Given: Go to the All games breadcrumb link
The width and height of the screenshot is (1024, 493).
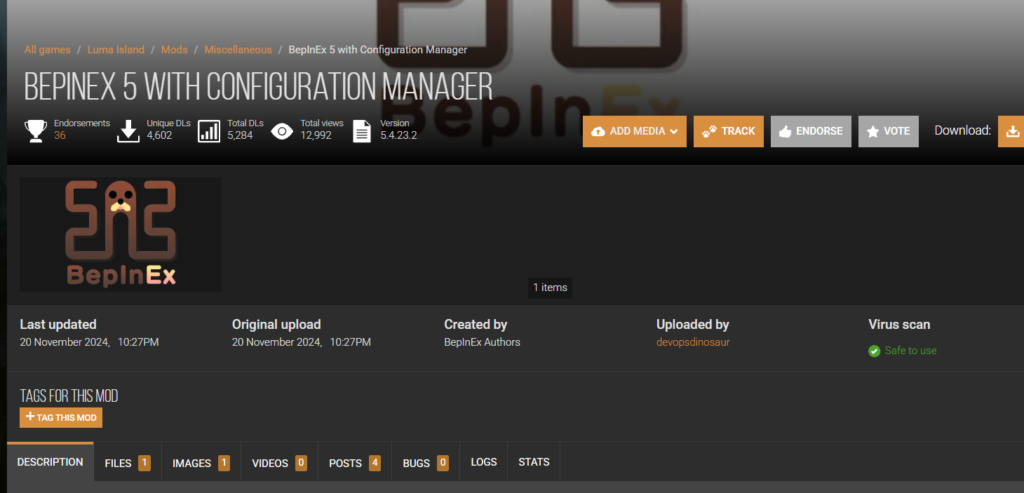Looking at the screenshot, I should [47, 49].
